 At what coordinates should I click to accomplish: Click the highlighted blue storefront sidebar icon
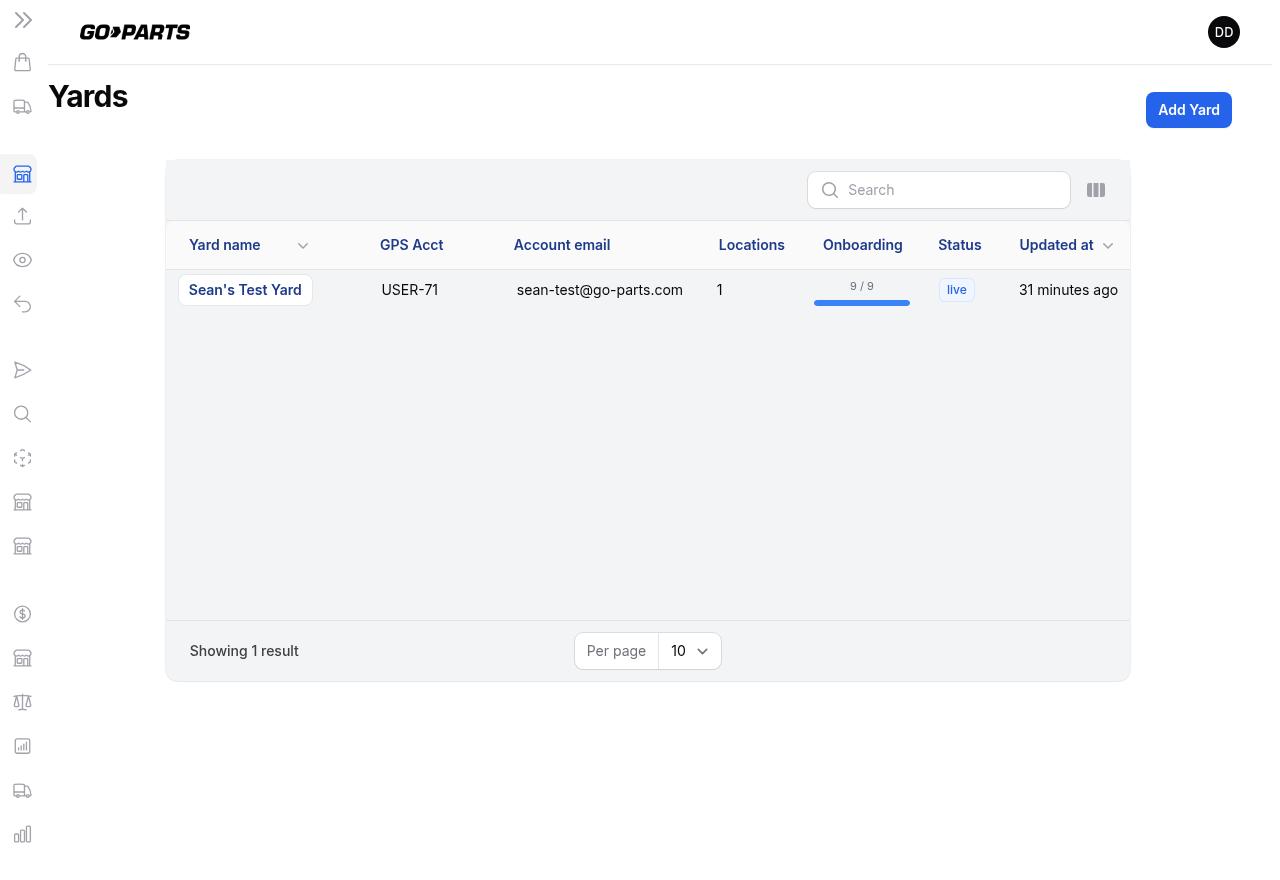(22, 175)
